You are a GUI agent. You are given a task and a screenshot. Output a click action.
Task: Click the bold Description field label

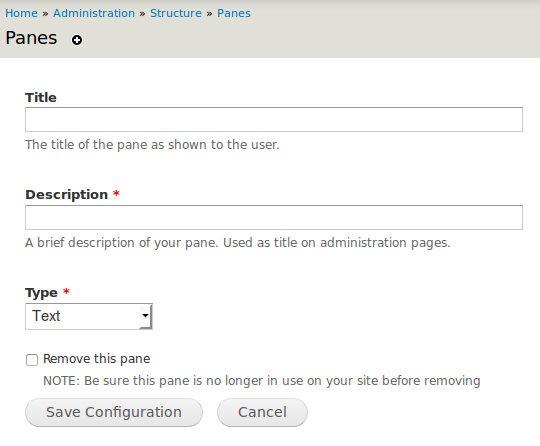click(x=66, y=195)
